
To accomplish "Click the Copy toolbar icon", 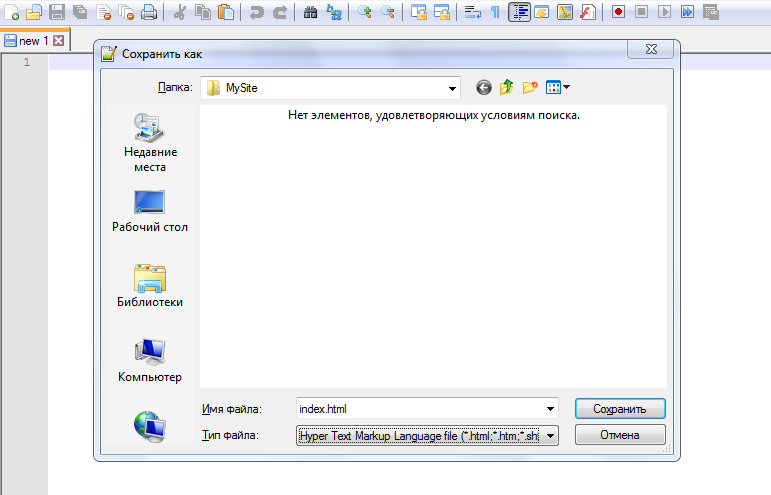I will tap(203, 11).
